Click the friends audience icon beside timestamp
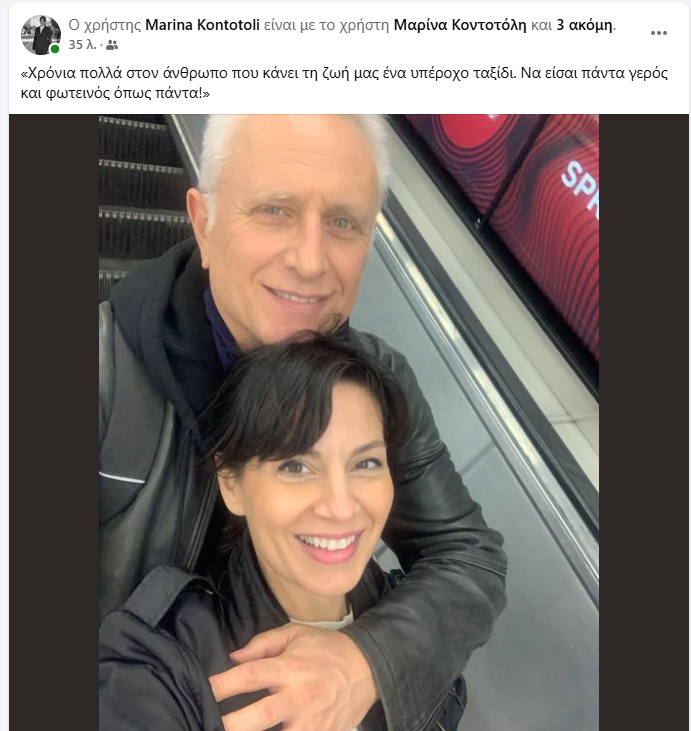Image resolution: width=691 pixels, height=731 pixels. click(x=112, y=45)
